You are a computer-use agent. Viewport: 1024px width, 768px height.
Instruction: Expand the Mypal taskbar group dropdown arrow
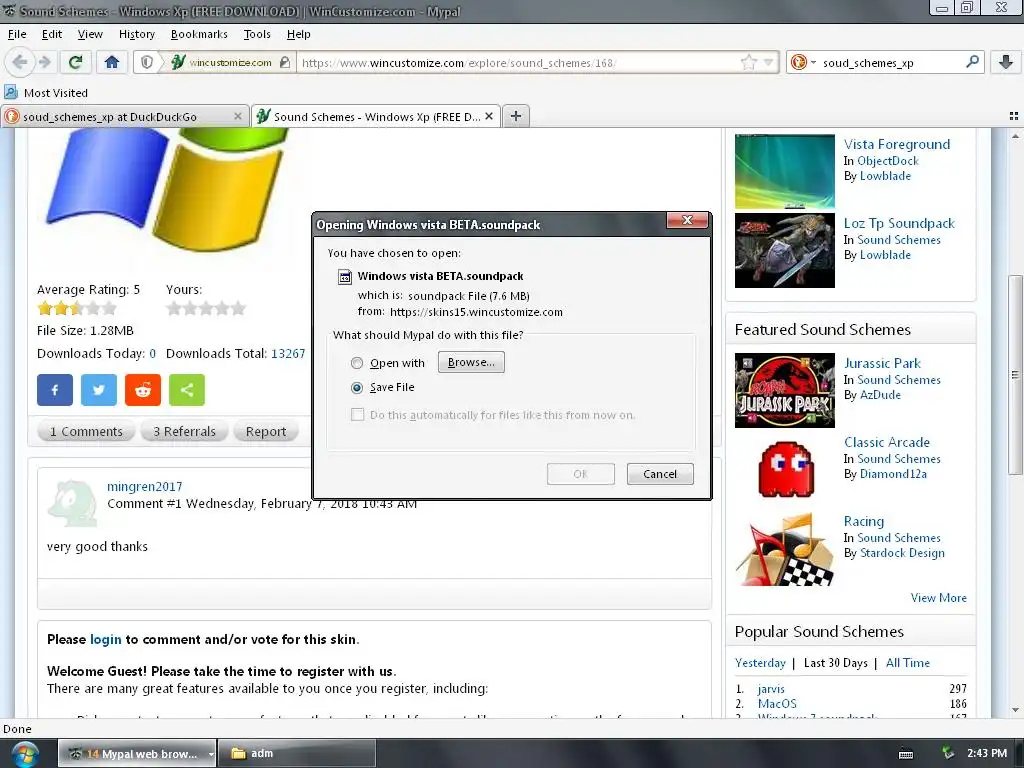coord(211,754)
